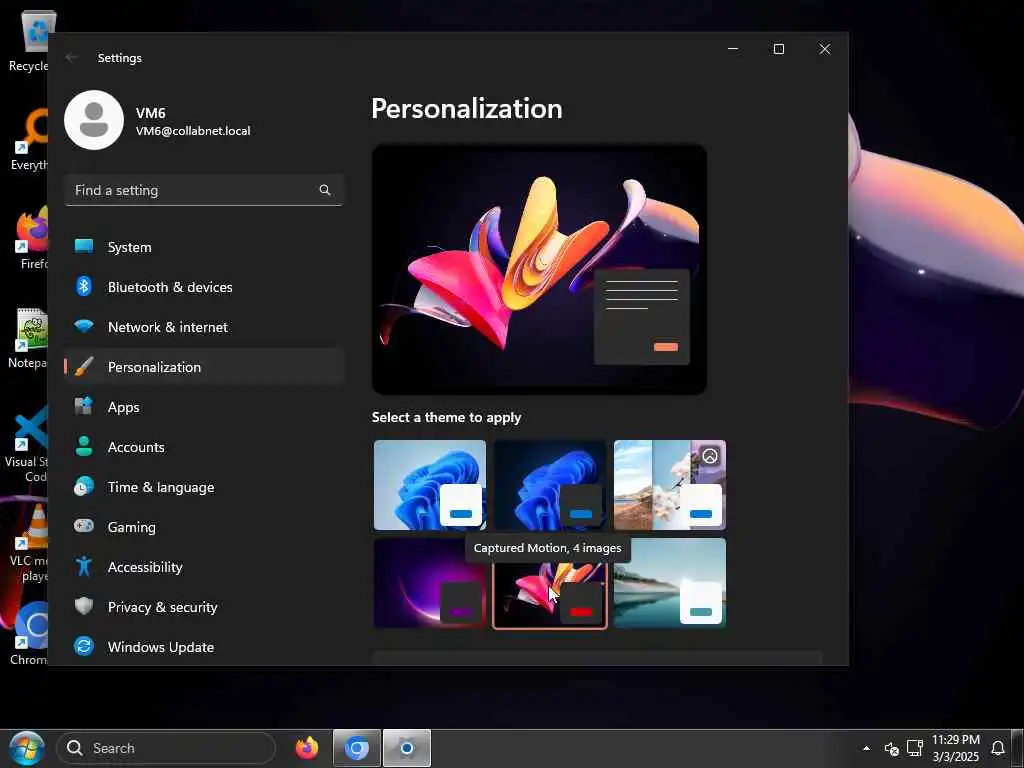Apply the Windows dark blue bloom theme
This screenshot has height=768, width=1024.
(550, 485)
